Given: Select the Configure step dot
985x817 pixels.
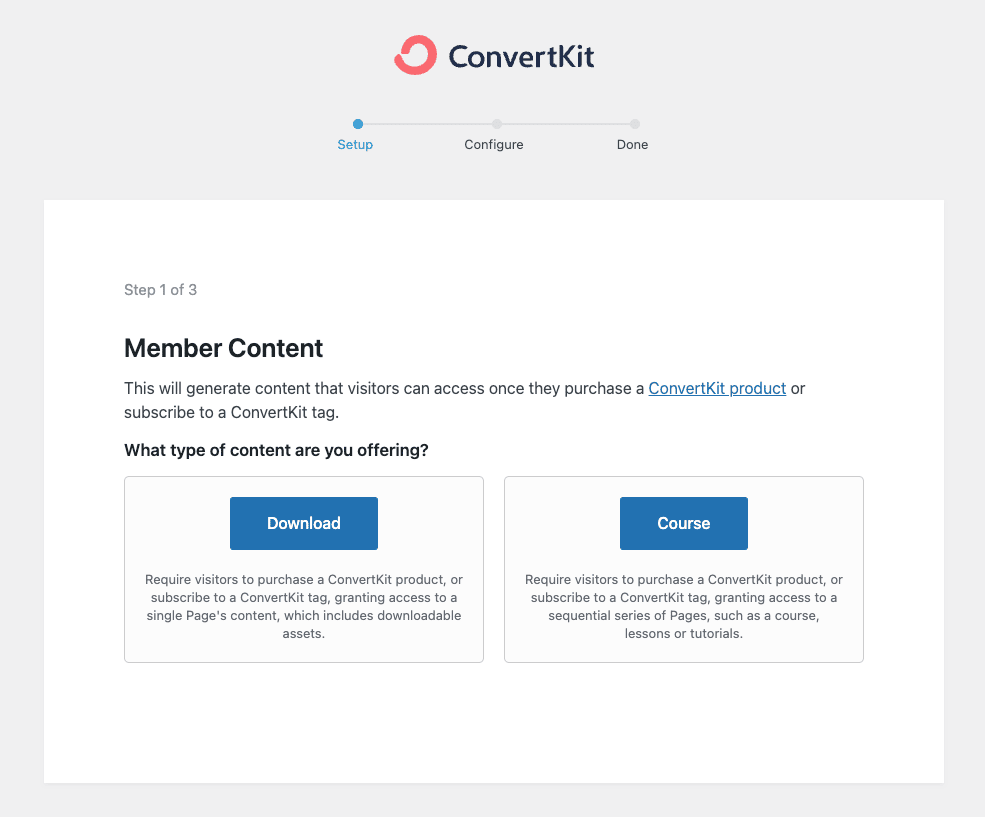Looking at the screenshot, I should (497, 124).
